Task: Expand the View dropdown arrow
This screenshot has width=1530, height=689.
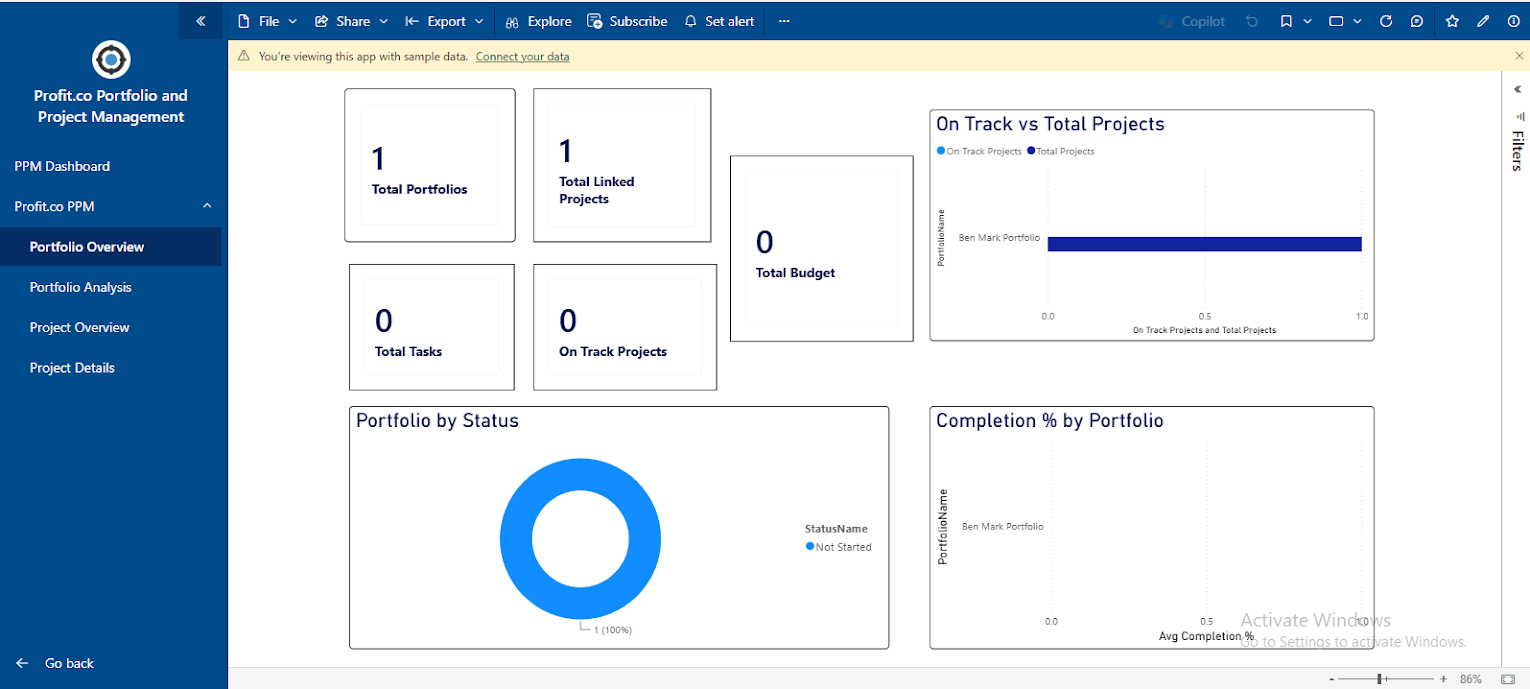Action: pos(1359,21)
